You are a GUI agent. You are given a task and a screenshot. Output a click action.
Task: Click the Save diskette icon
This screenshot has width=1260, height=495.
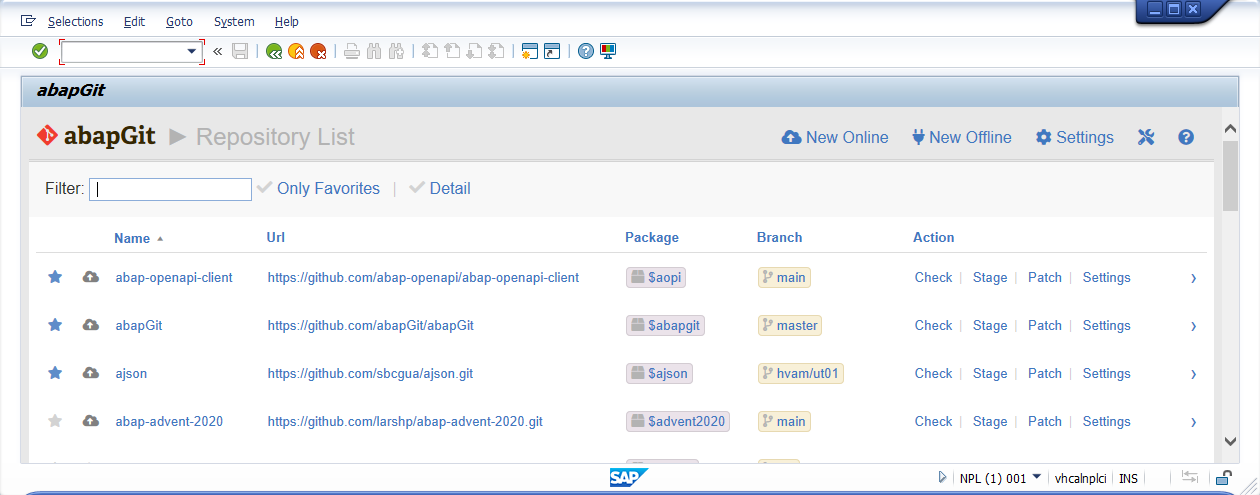240,51
